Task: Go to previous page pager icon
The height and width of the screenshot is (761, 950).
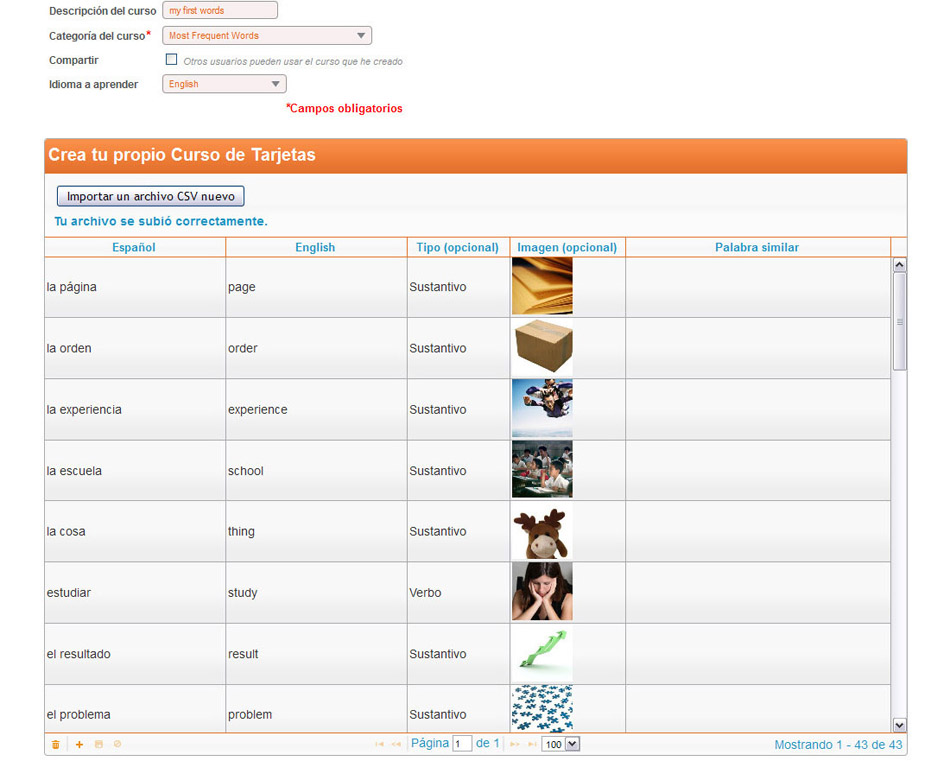Action: click(x=396, y=744)
